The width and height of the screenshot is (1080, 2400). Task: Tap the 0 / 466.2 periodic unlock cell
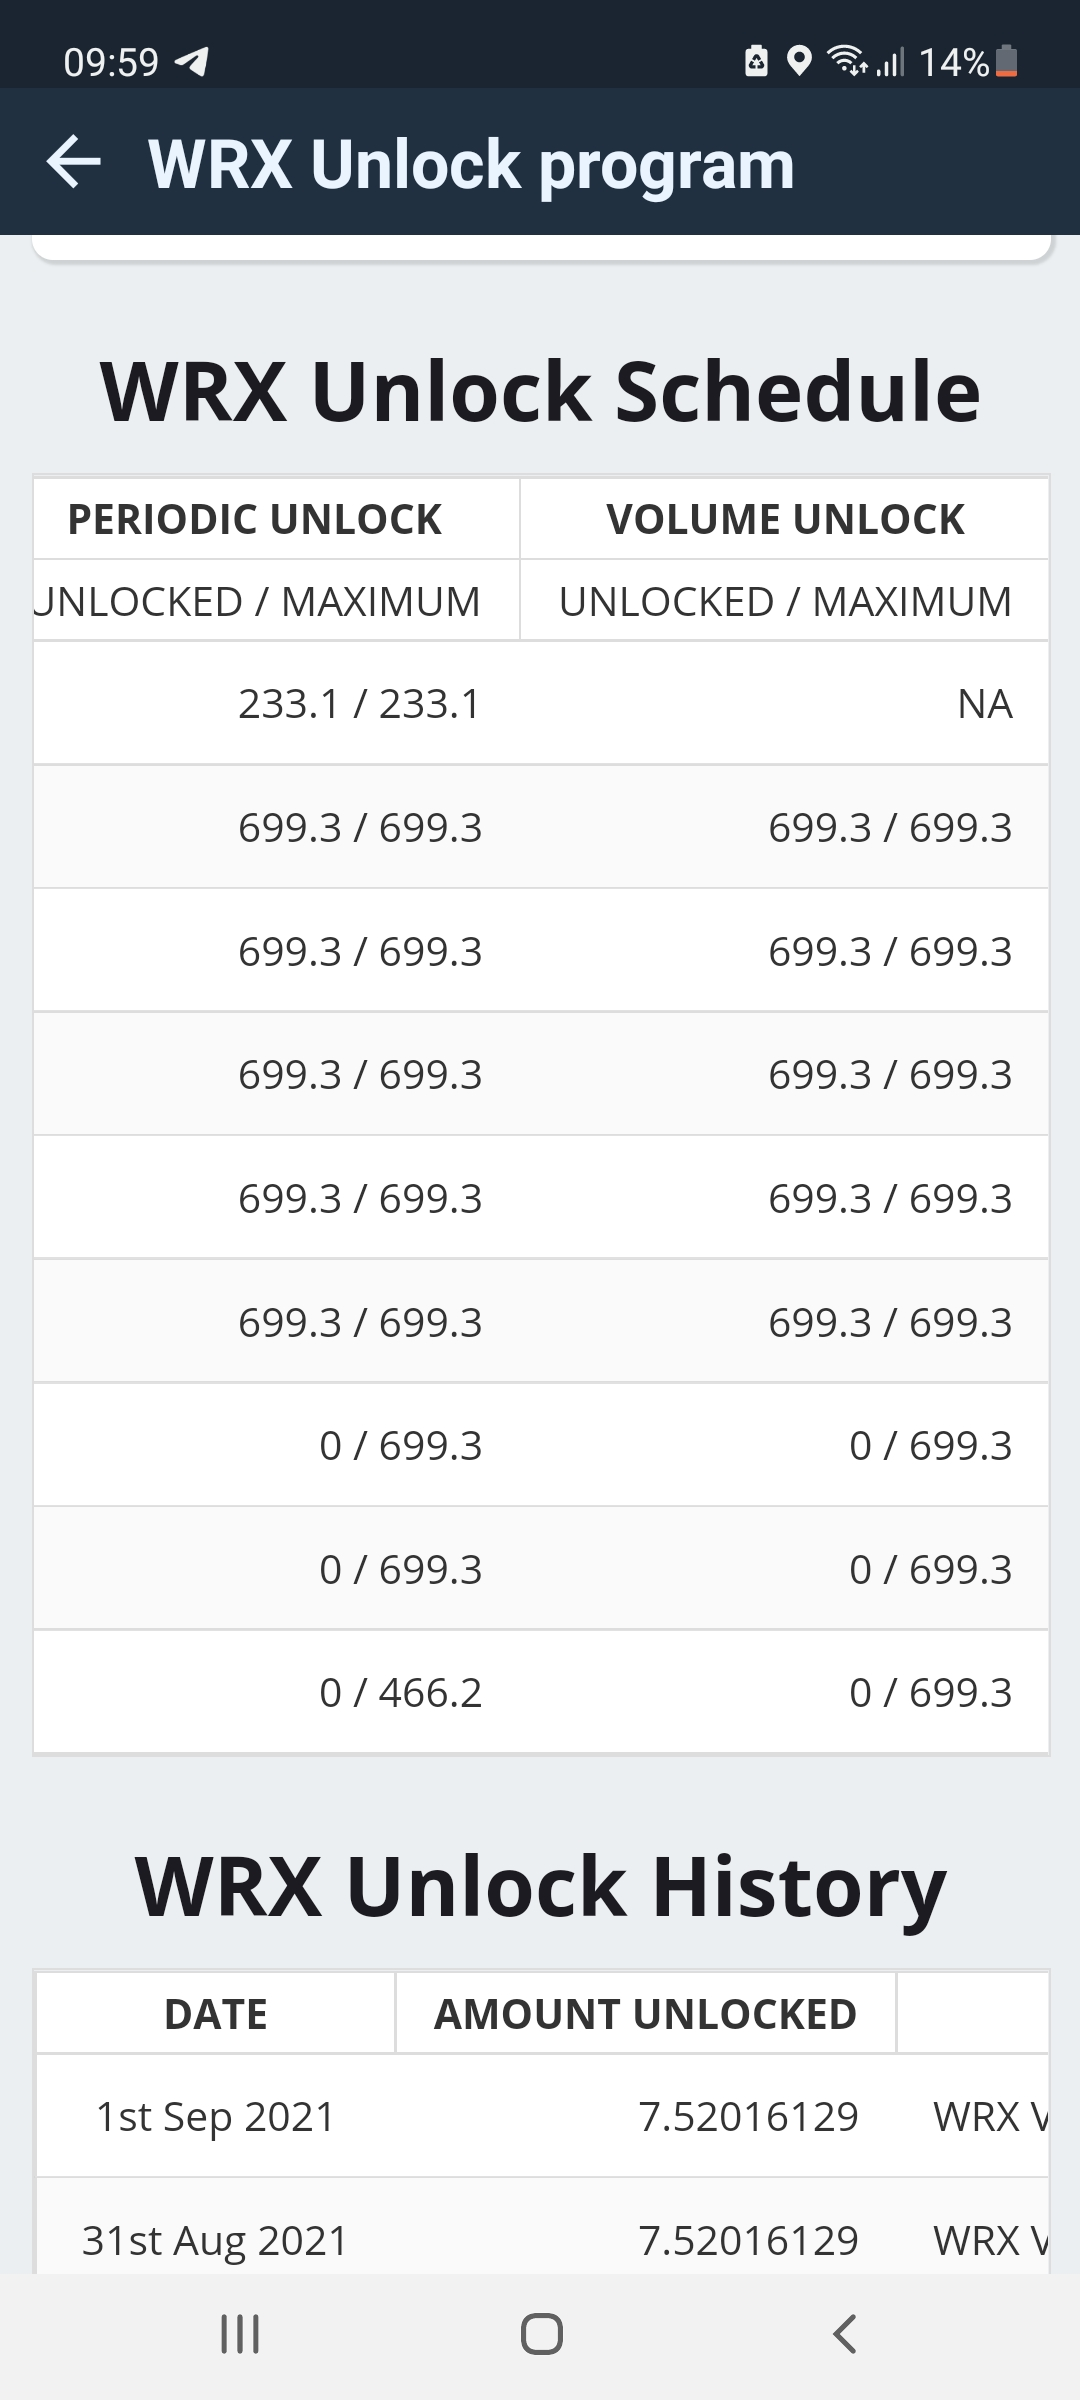click(400, 1693)
